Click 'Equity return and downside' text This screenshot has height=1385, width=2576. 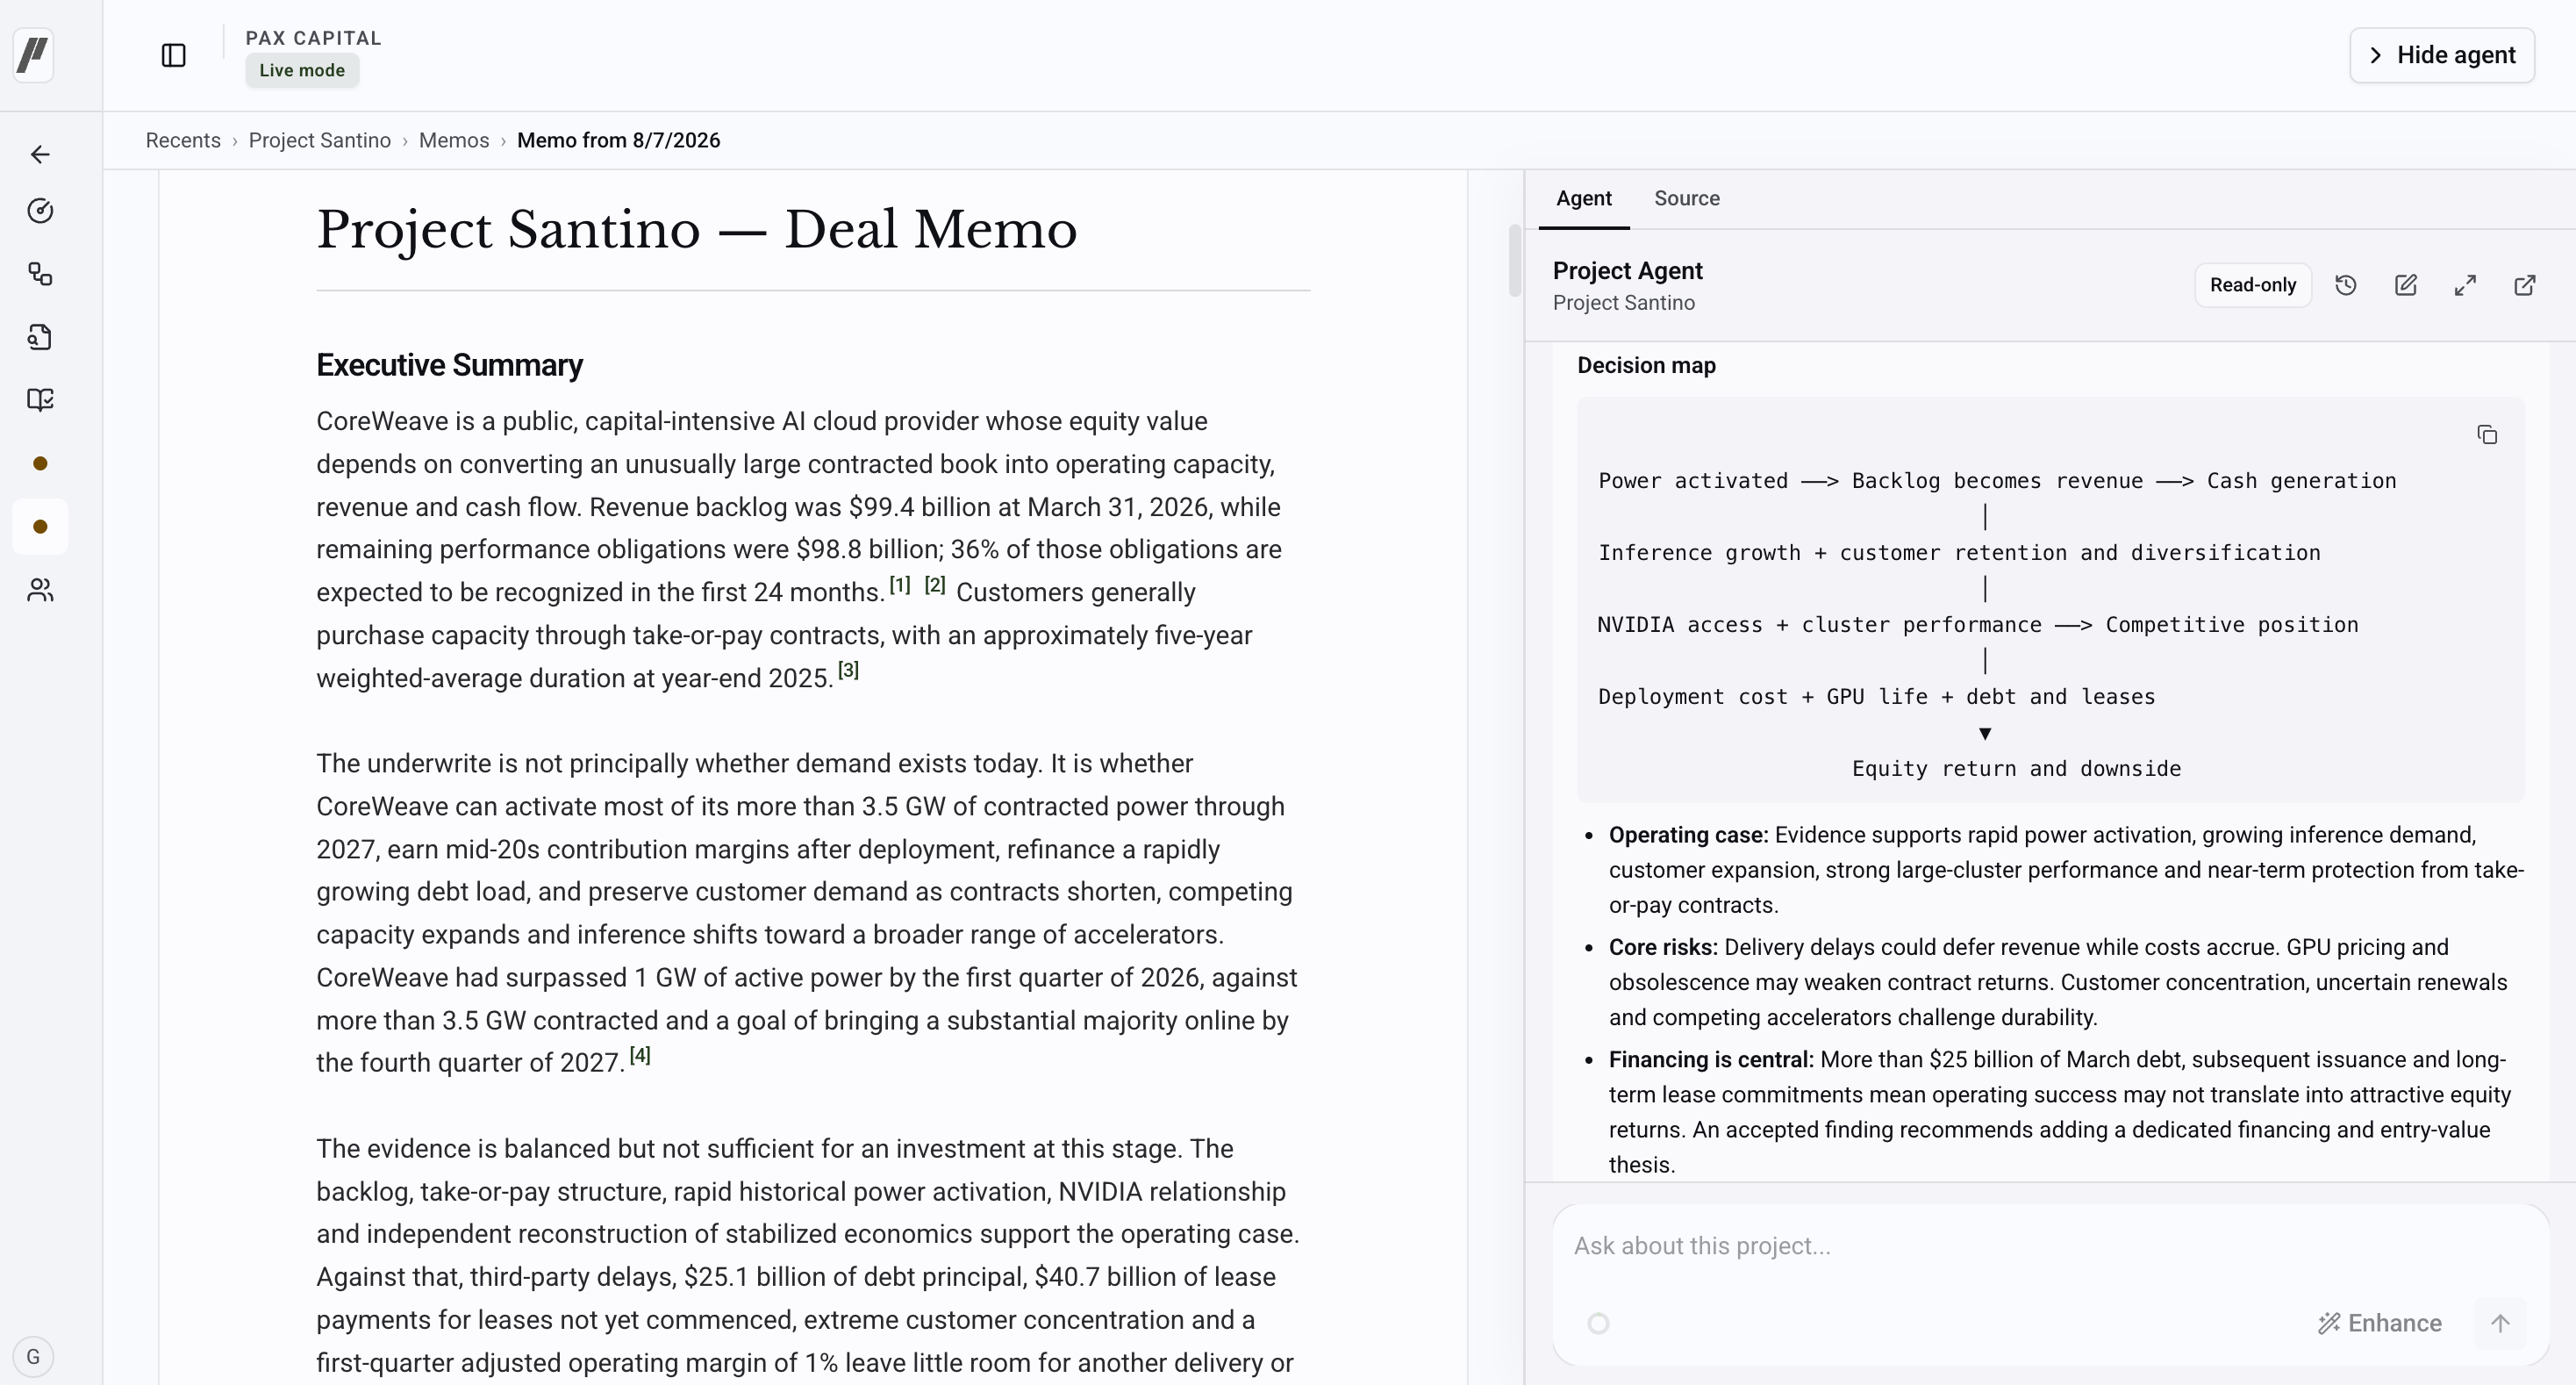point(2016,768)
